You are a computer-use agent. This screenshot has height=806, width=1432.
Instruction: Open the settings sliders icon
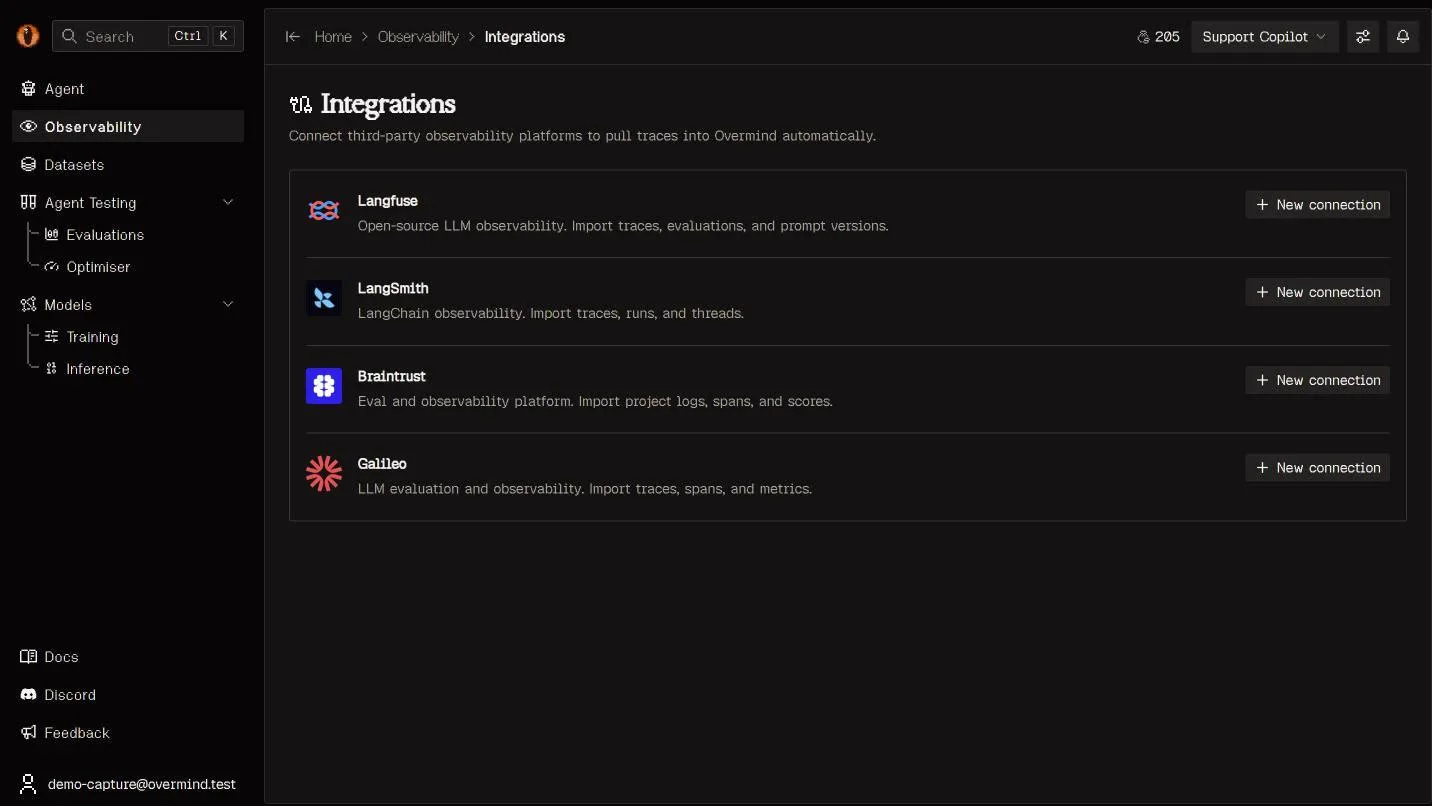(1363, 37)
